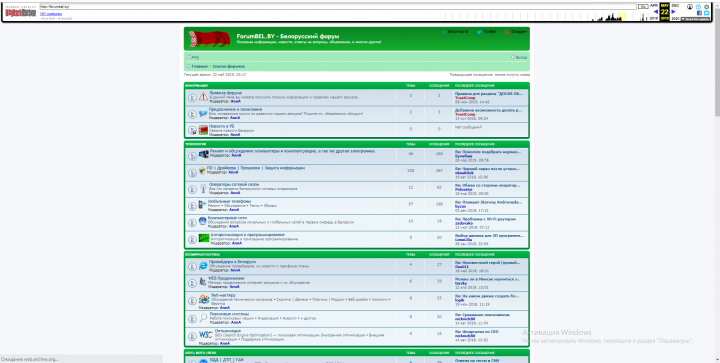The image size is (720, 363).
Task: Share capture via Twitter icon in toolbar
Action: [x=707, y=13]
